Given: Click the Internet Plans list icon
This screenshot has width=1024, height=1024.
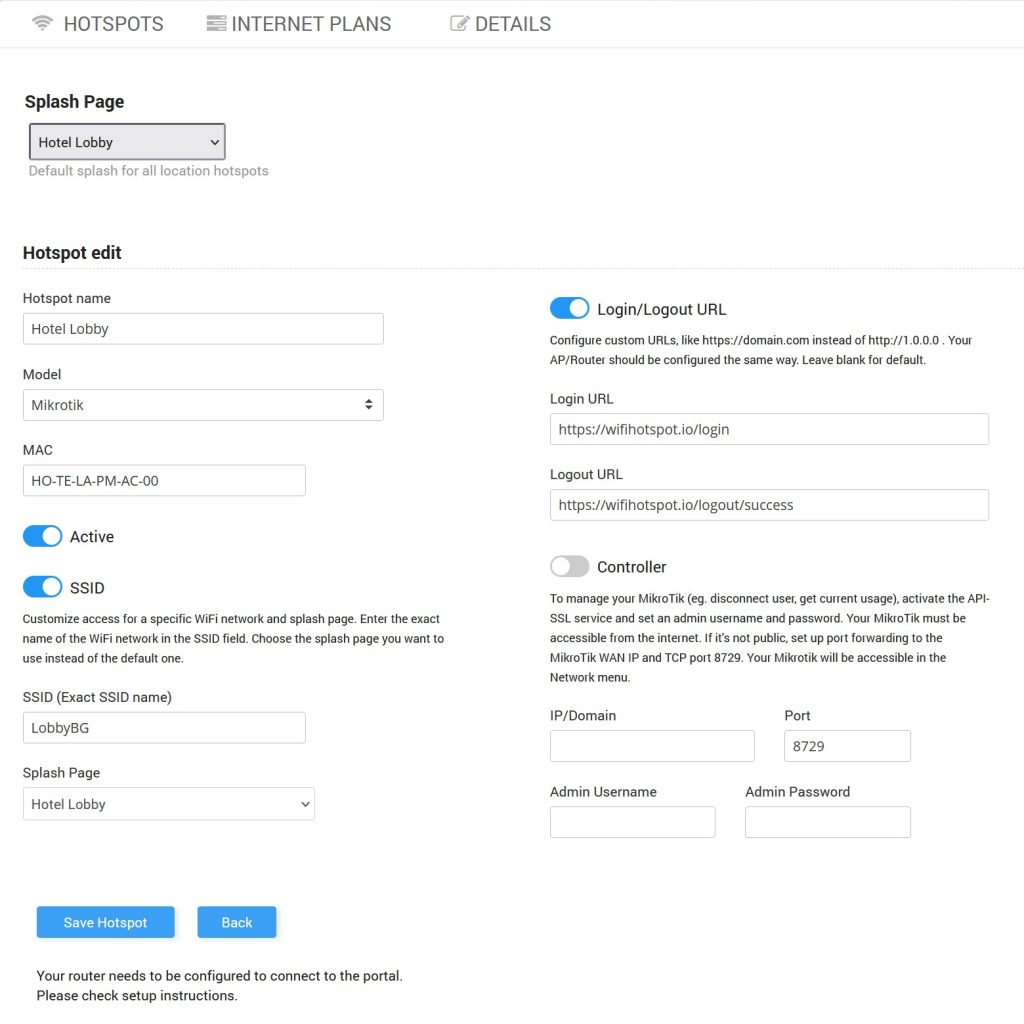Looking at the screenshot, I should pyautogui.click(x=216, y=23).
